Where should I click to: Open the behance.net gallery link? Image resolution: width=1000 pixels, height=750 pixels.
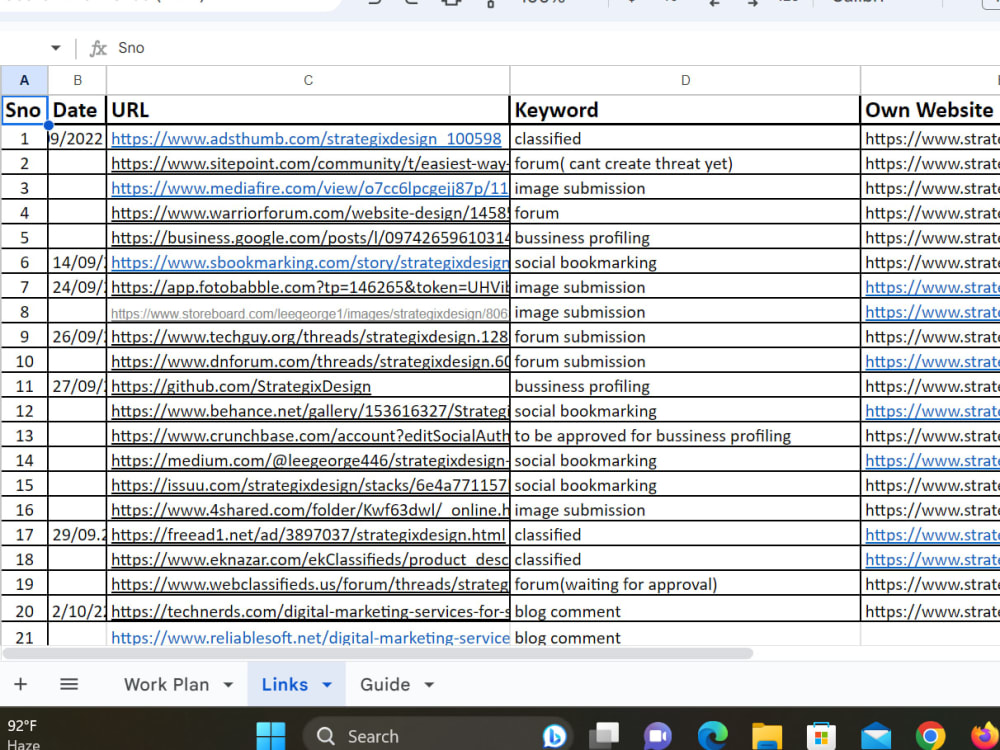309,411
